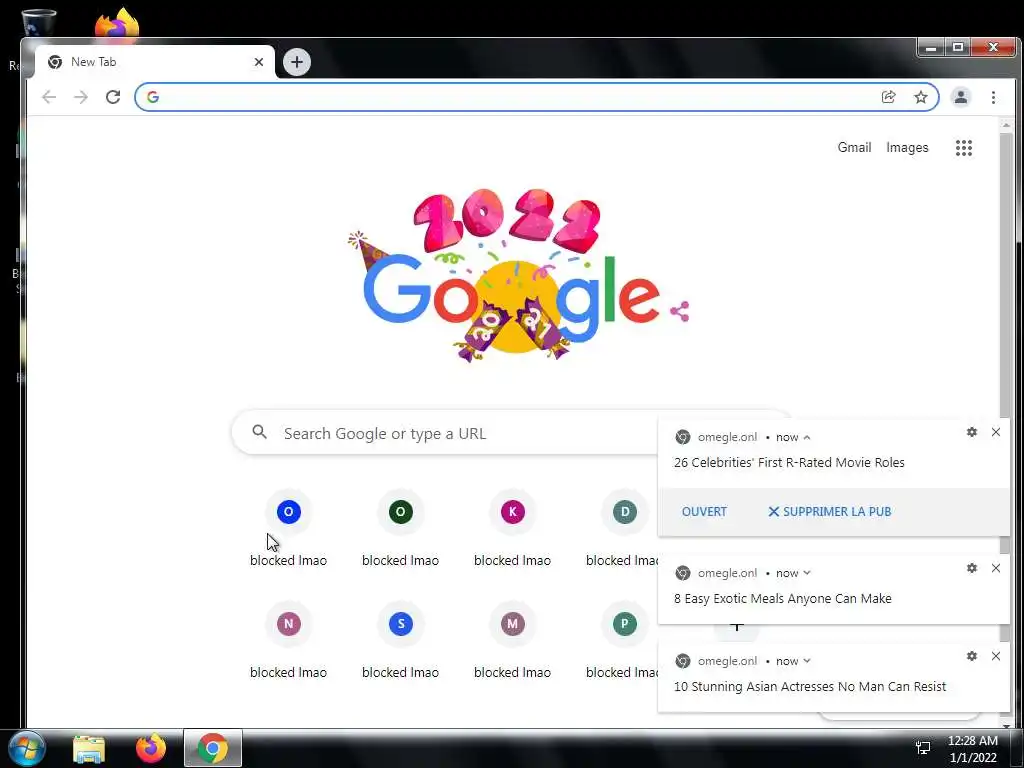Share the 2022 doodle via share icon
This screenshot has height=768, width=1024.
pos(680,311)
